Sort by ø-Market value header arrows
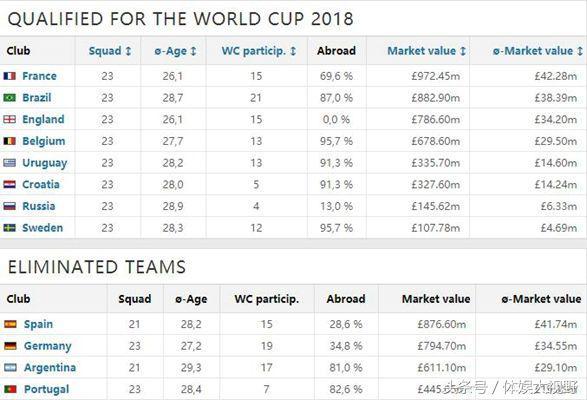This screenshot has height=400, width=587. click(x=580, y=51)
